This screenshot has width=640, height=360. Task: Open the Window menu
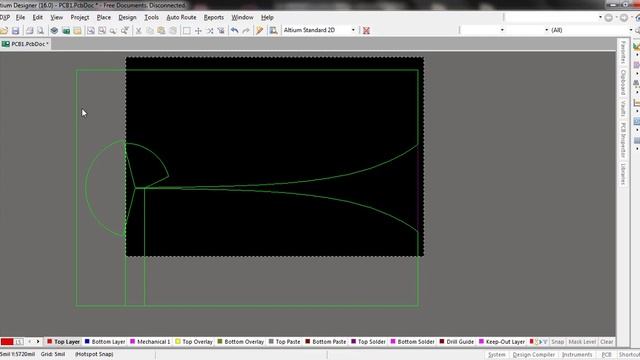[242, 18]
